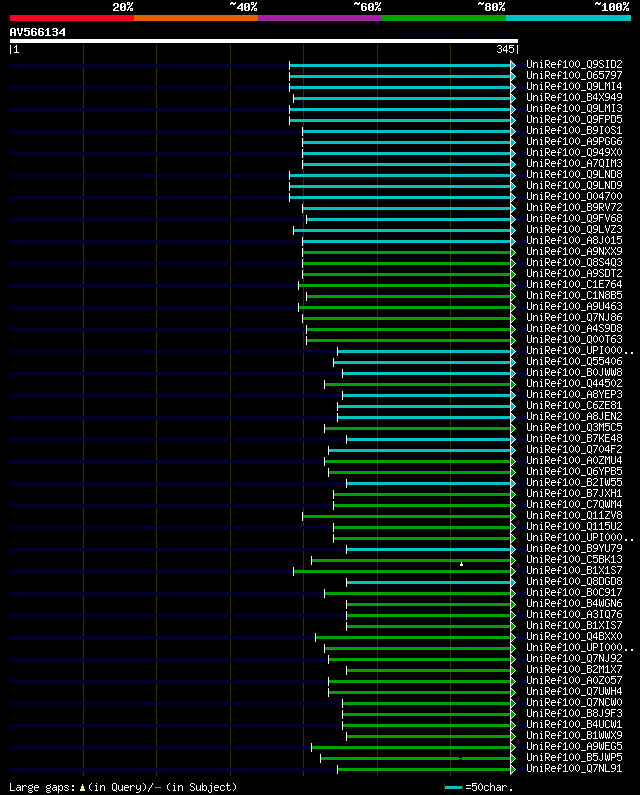Image resolution: width=640 pixels, height=795 pixels.
Task: Click the UniRef100_Q00T63 subject name
Action: pyautogui.click(x=574, y=340)
